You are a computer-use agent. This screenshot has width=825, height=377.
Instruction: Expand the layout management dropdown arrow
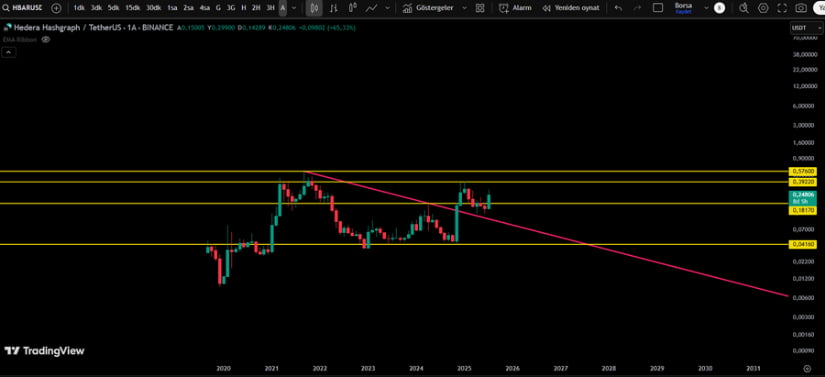click(706, 8)
